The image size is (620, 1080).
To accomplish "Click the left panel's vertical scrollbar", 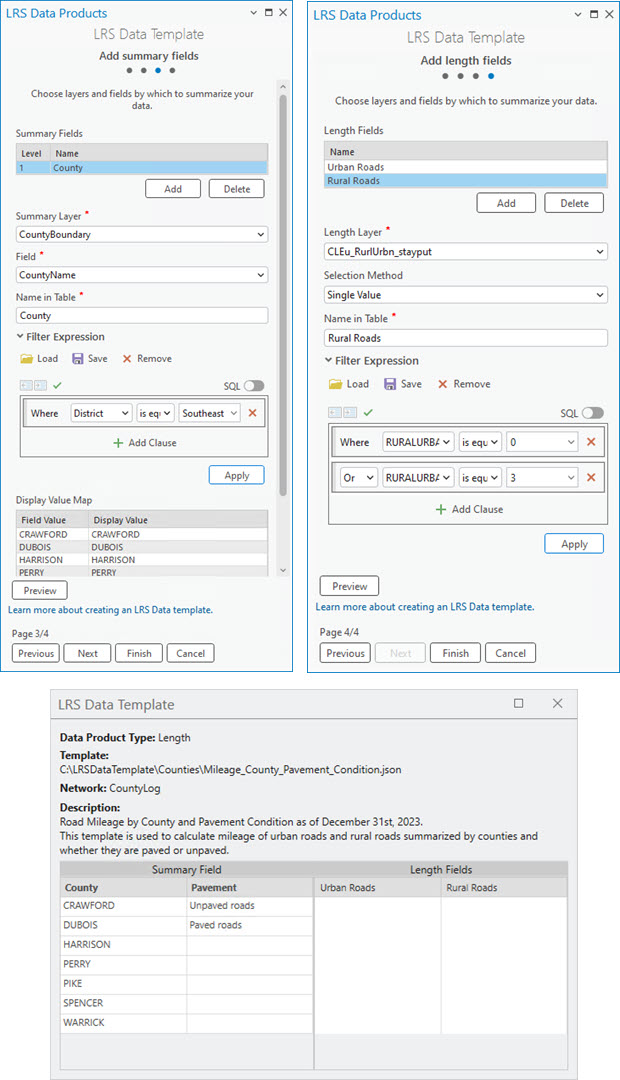I will [x=282, y=296].
